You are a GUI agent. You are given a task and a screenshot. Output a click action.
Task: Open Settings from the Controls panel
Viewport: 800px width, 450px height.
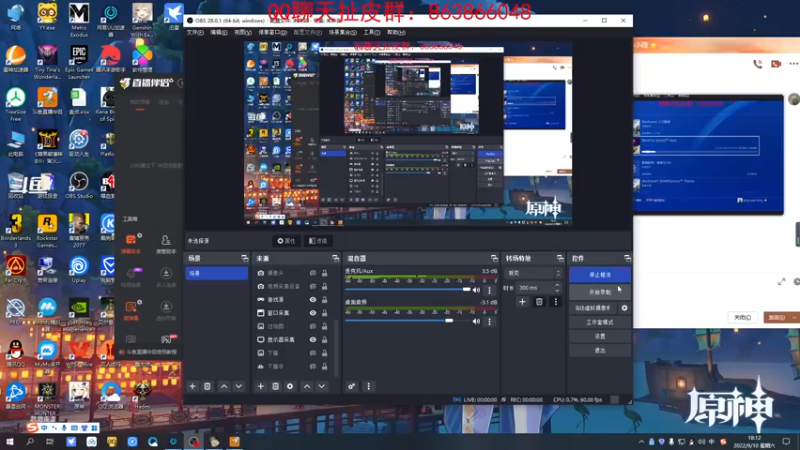(x=599, y=337)
